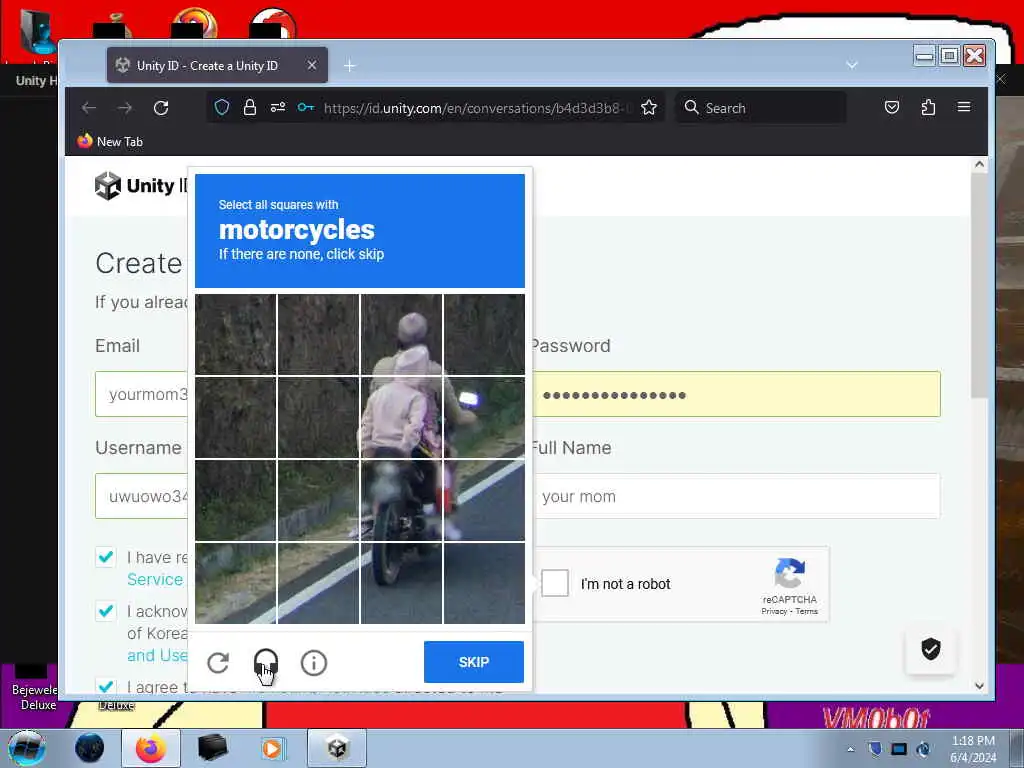Open the Windows Start orb
The width and height of the screenshot is (1024, 768).
(x=27, y=748)
